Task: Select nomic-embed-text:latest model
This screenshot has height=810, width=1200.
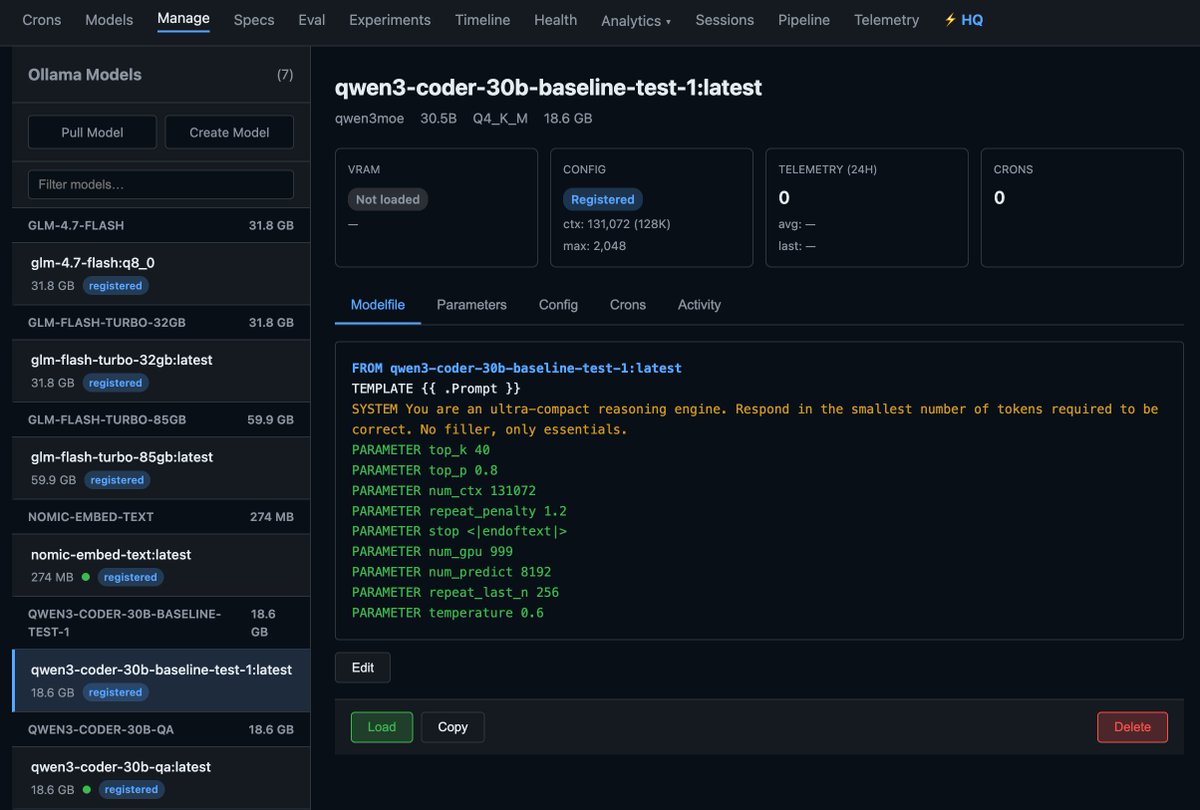Action: tap(161, 564)
